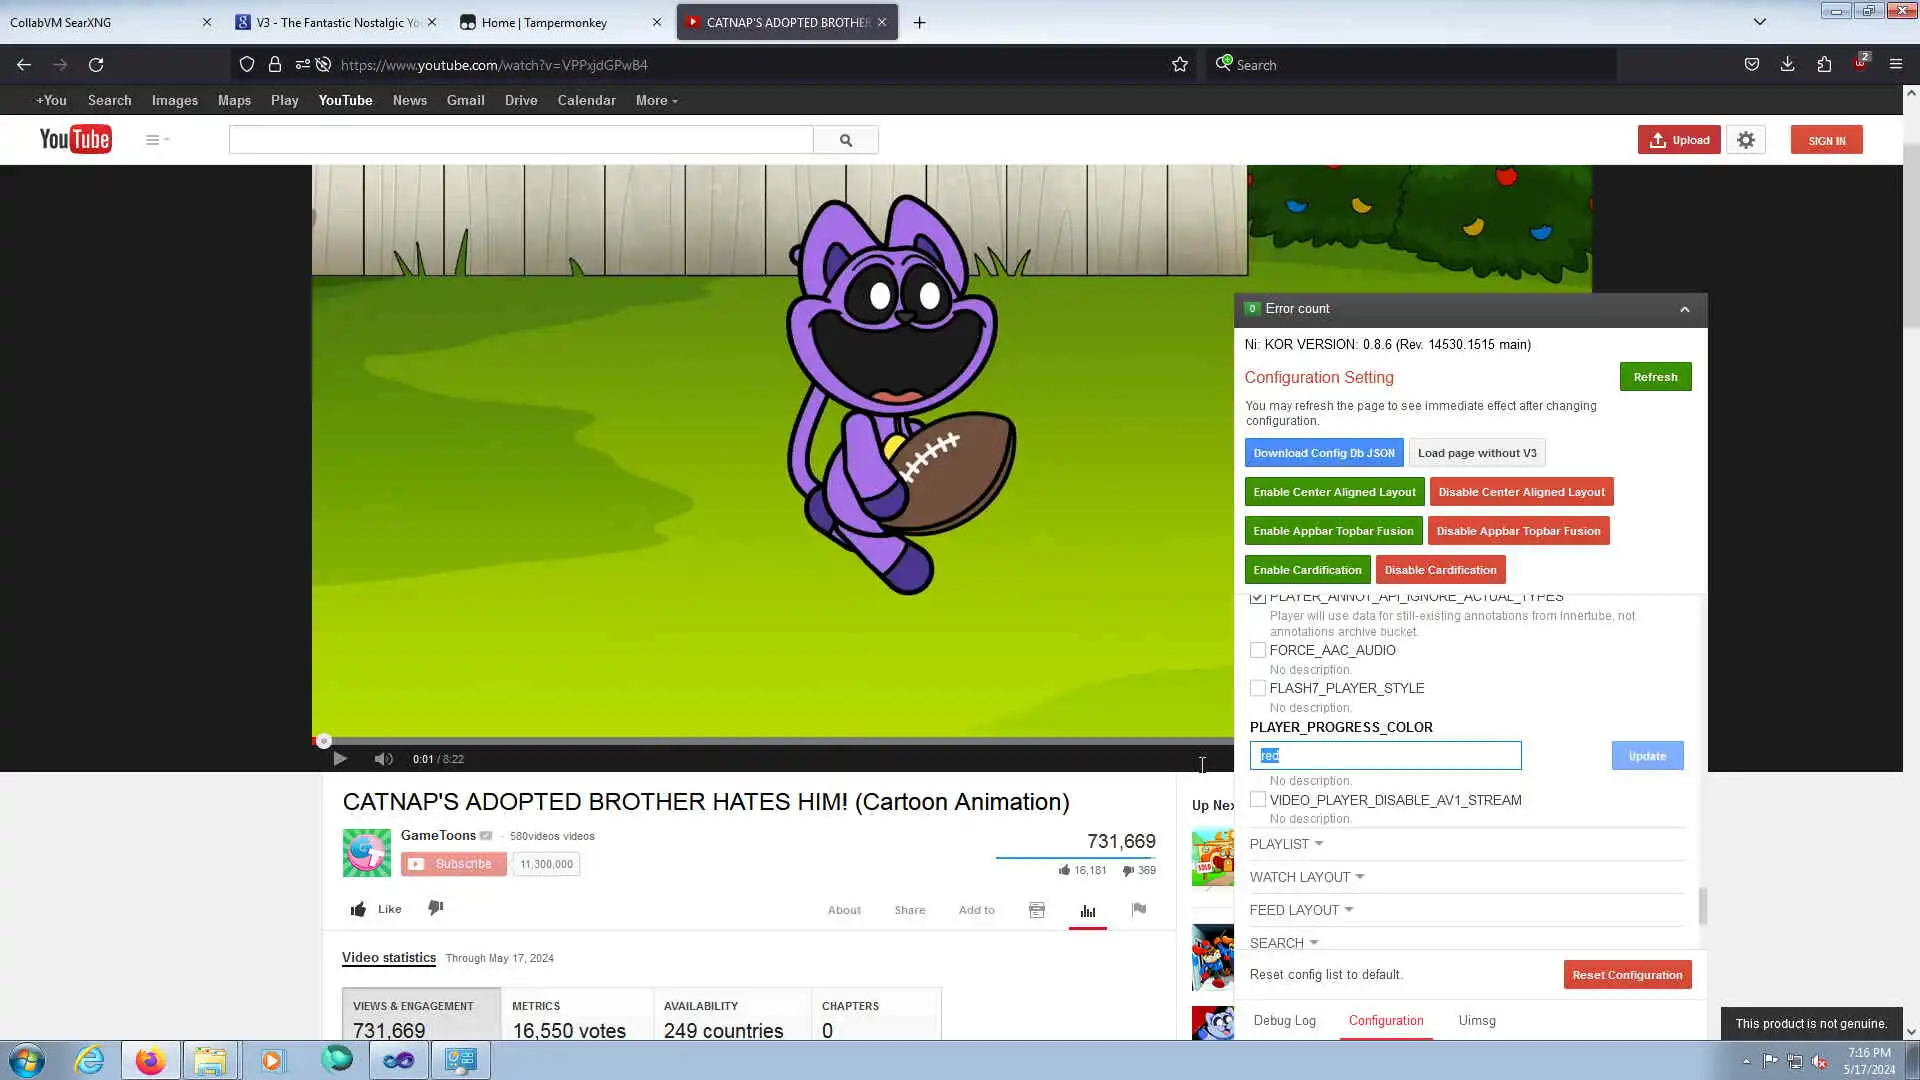This screenshot has height=1080, width=1920.
Task: Bookmark page with the star icon
Action: point(1180,65)
